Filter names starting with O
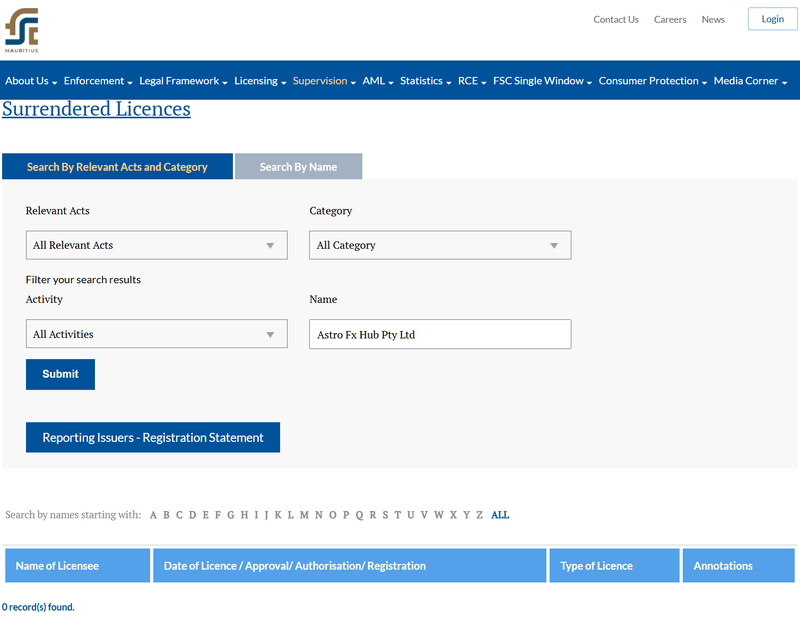The width and height of the screenshot is (800, 618). pyautogui.click(x=333, y=515)
